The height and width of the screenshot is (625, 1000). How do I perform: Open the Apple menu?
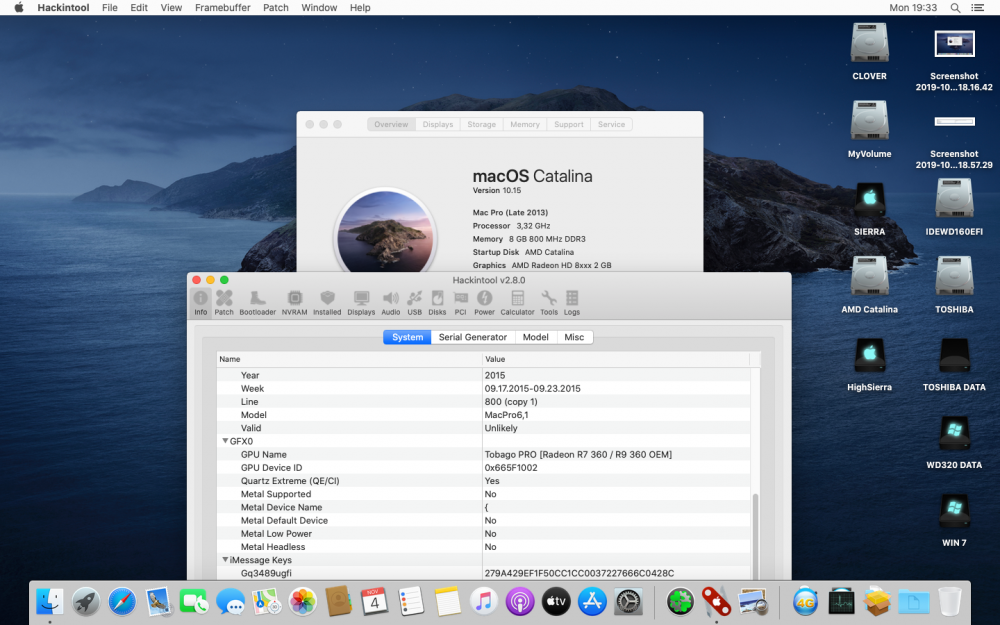pos(19,8)
